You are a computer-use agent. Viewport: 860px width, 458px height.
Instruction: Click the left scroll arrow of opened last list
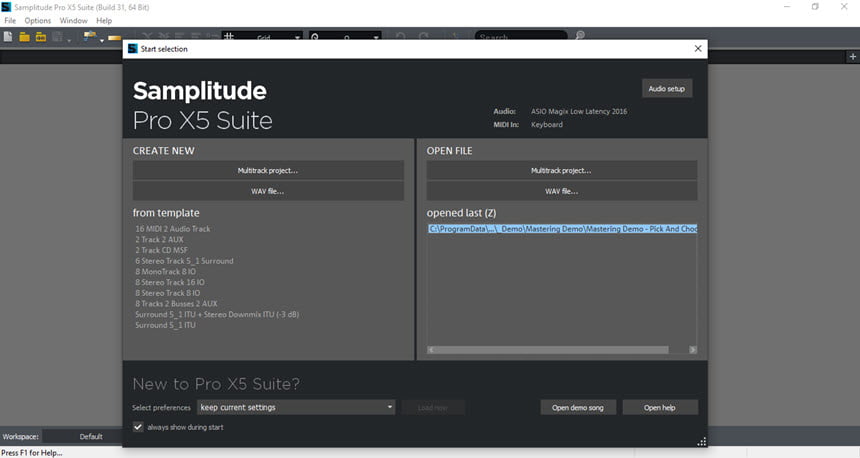coord(431,350)
